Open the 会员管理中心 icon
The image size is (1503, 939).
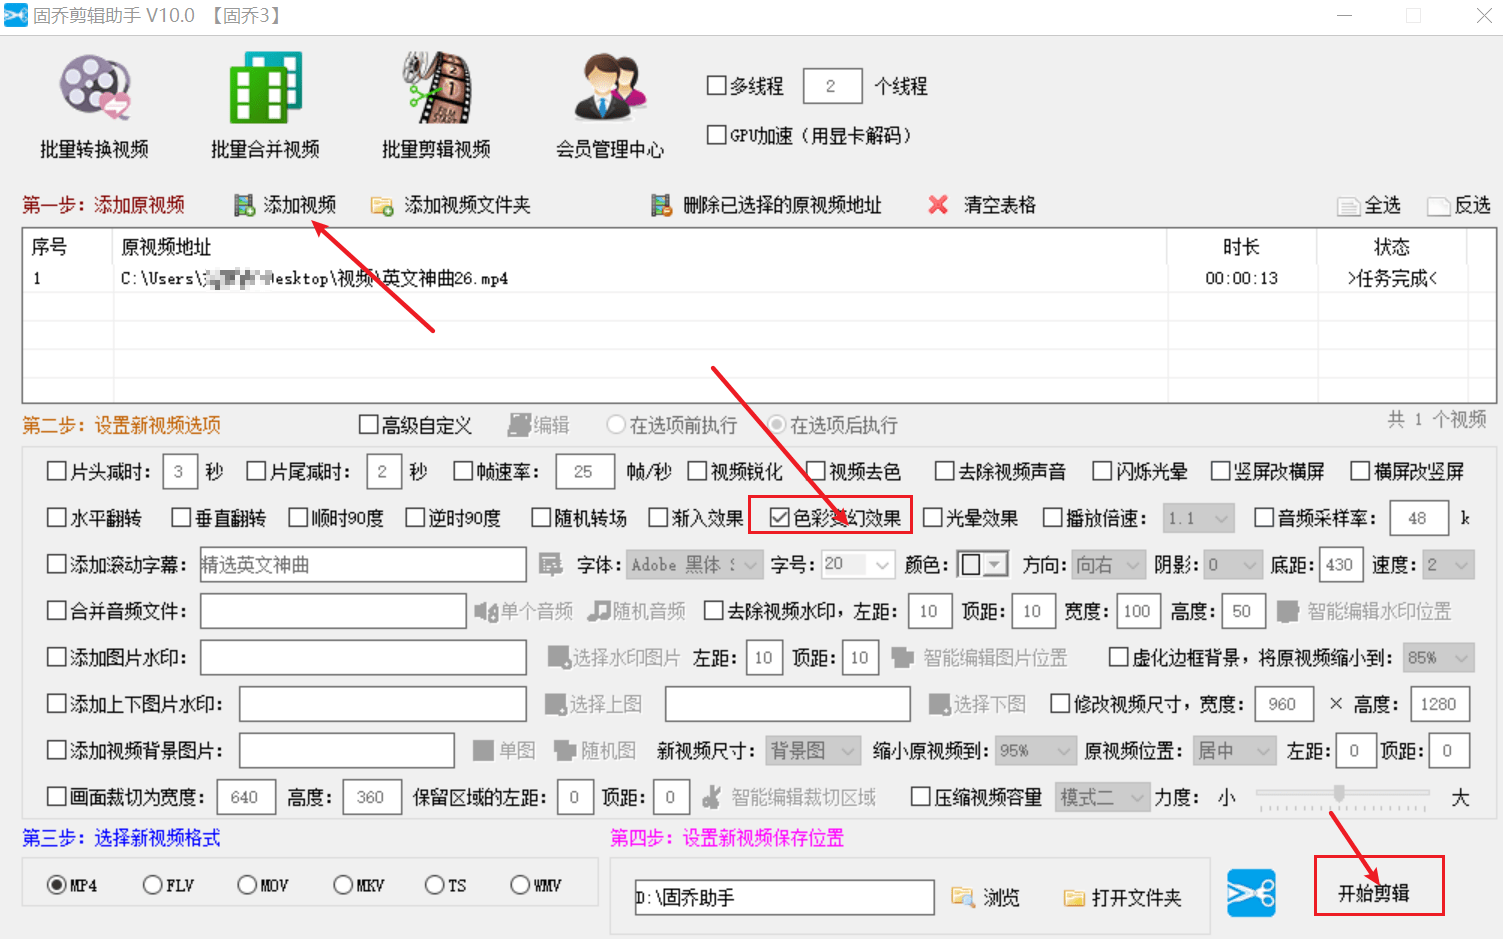[610, 88]
